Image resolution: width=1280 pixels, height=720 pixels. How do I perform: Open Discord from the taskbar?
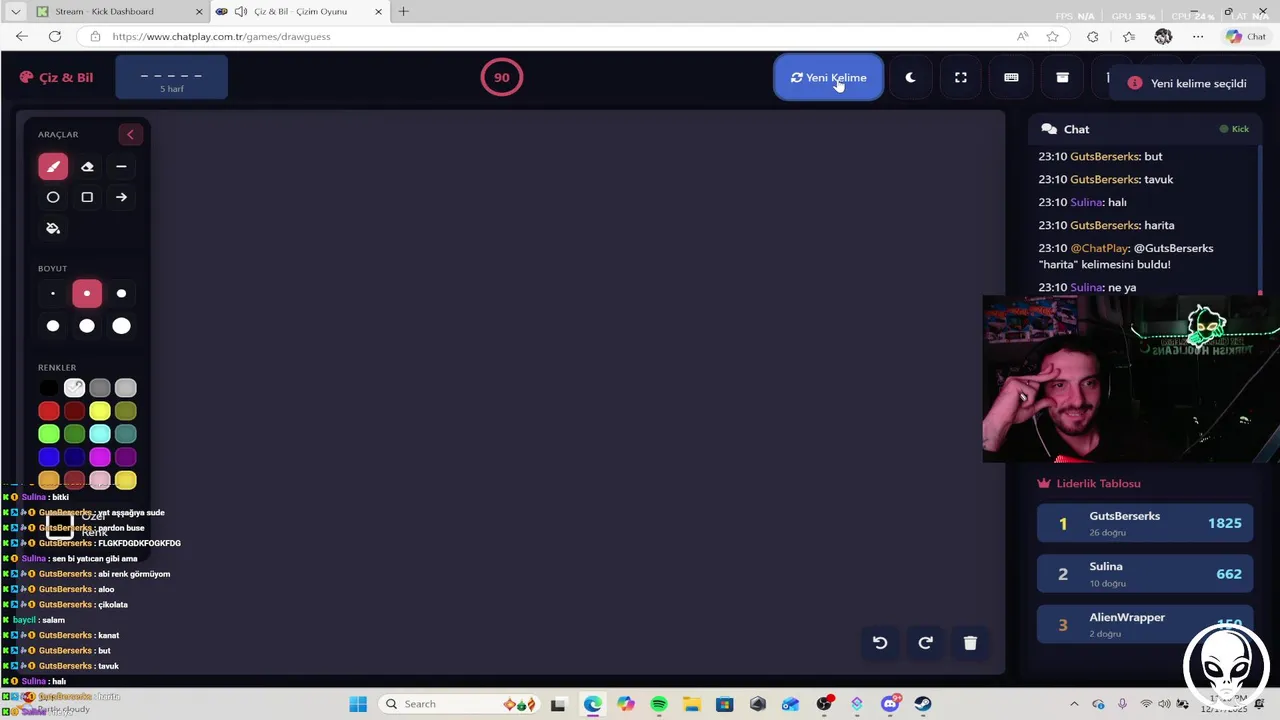[x=890, y=704]
